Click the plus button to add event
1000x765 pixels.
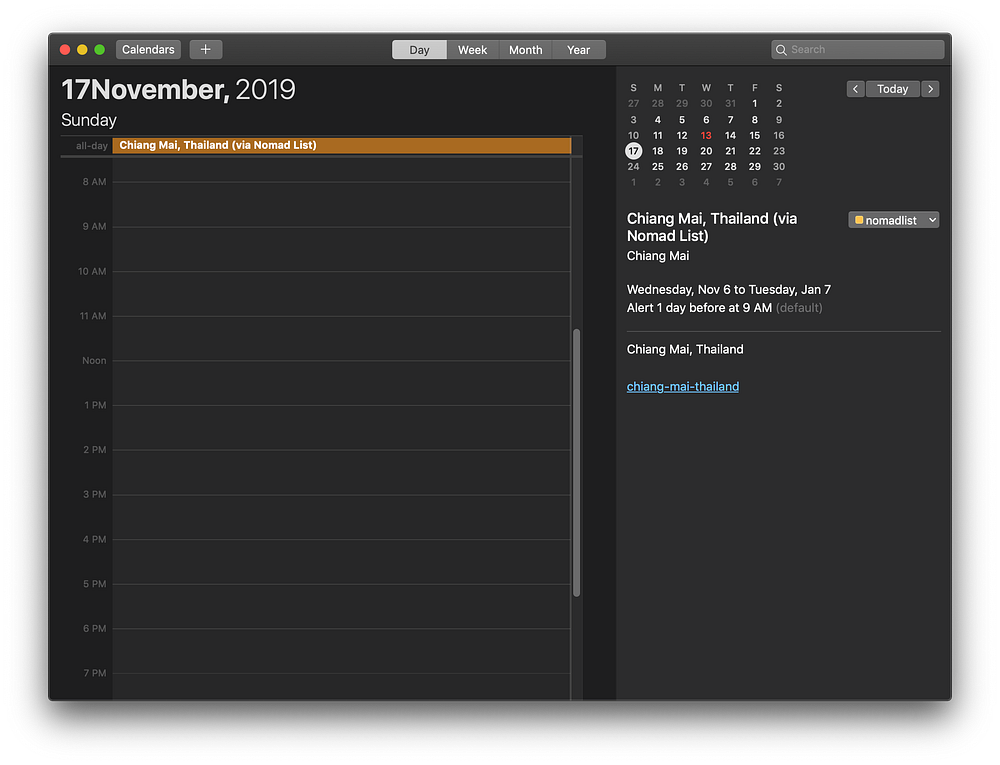pyautogui.click(x=205, y=50)
